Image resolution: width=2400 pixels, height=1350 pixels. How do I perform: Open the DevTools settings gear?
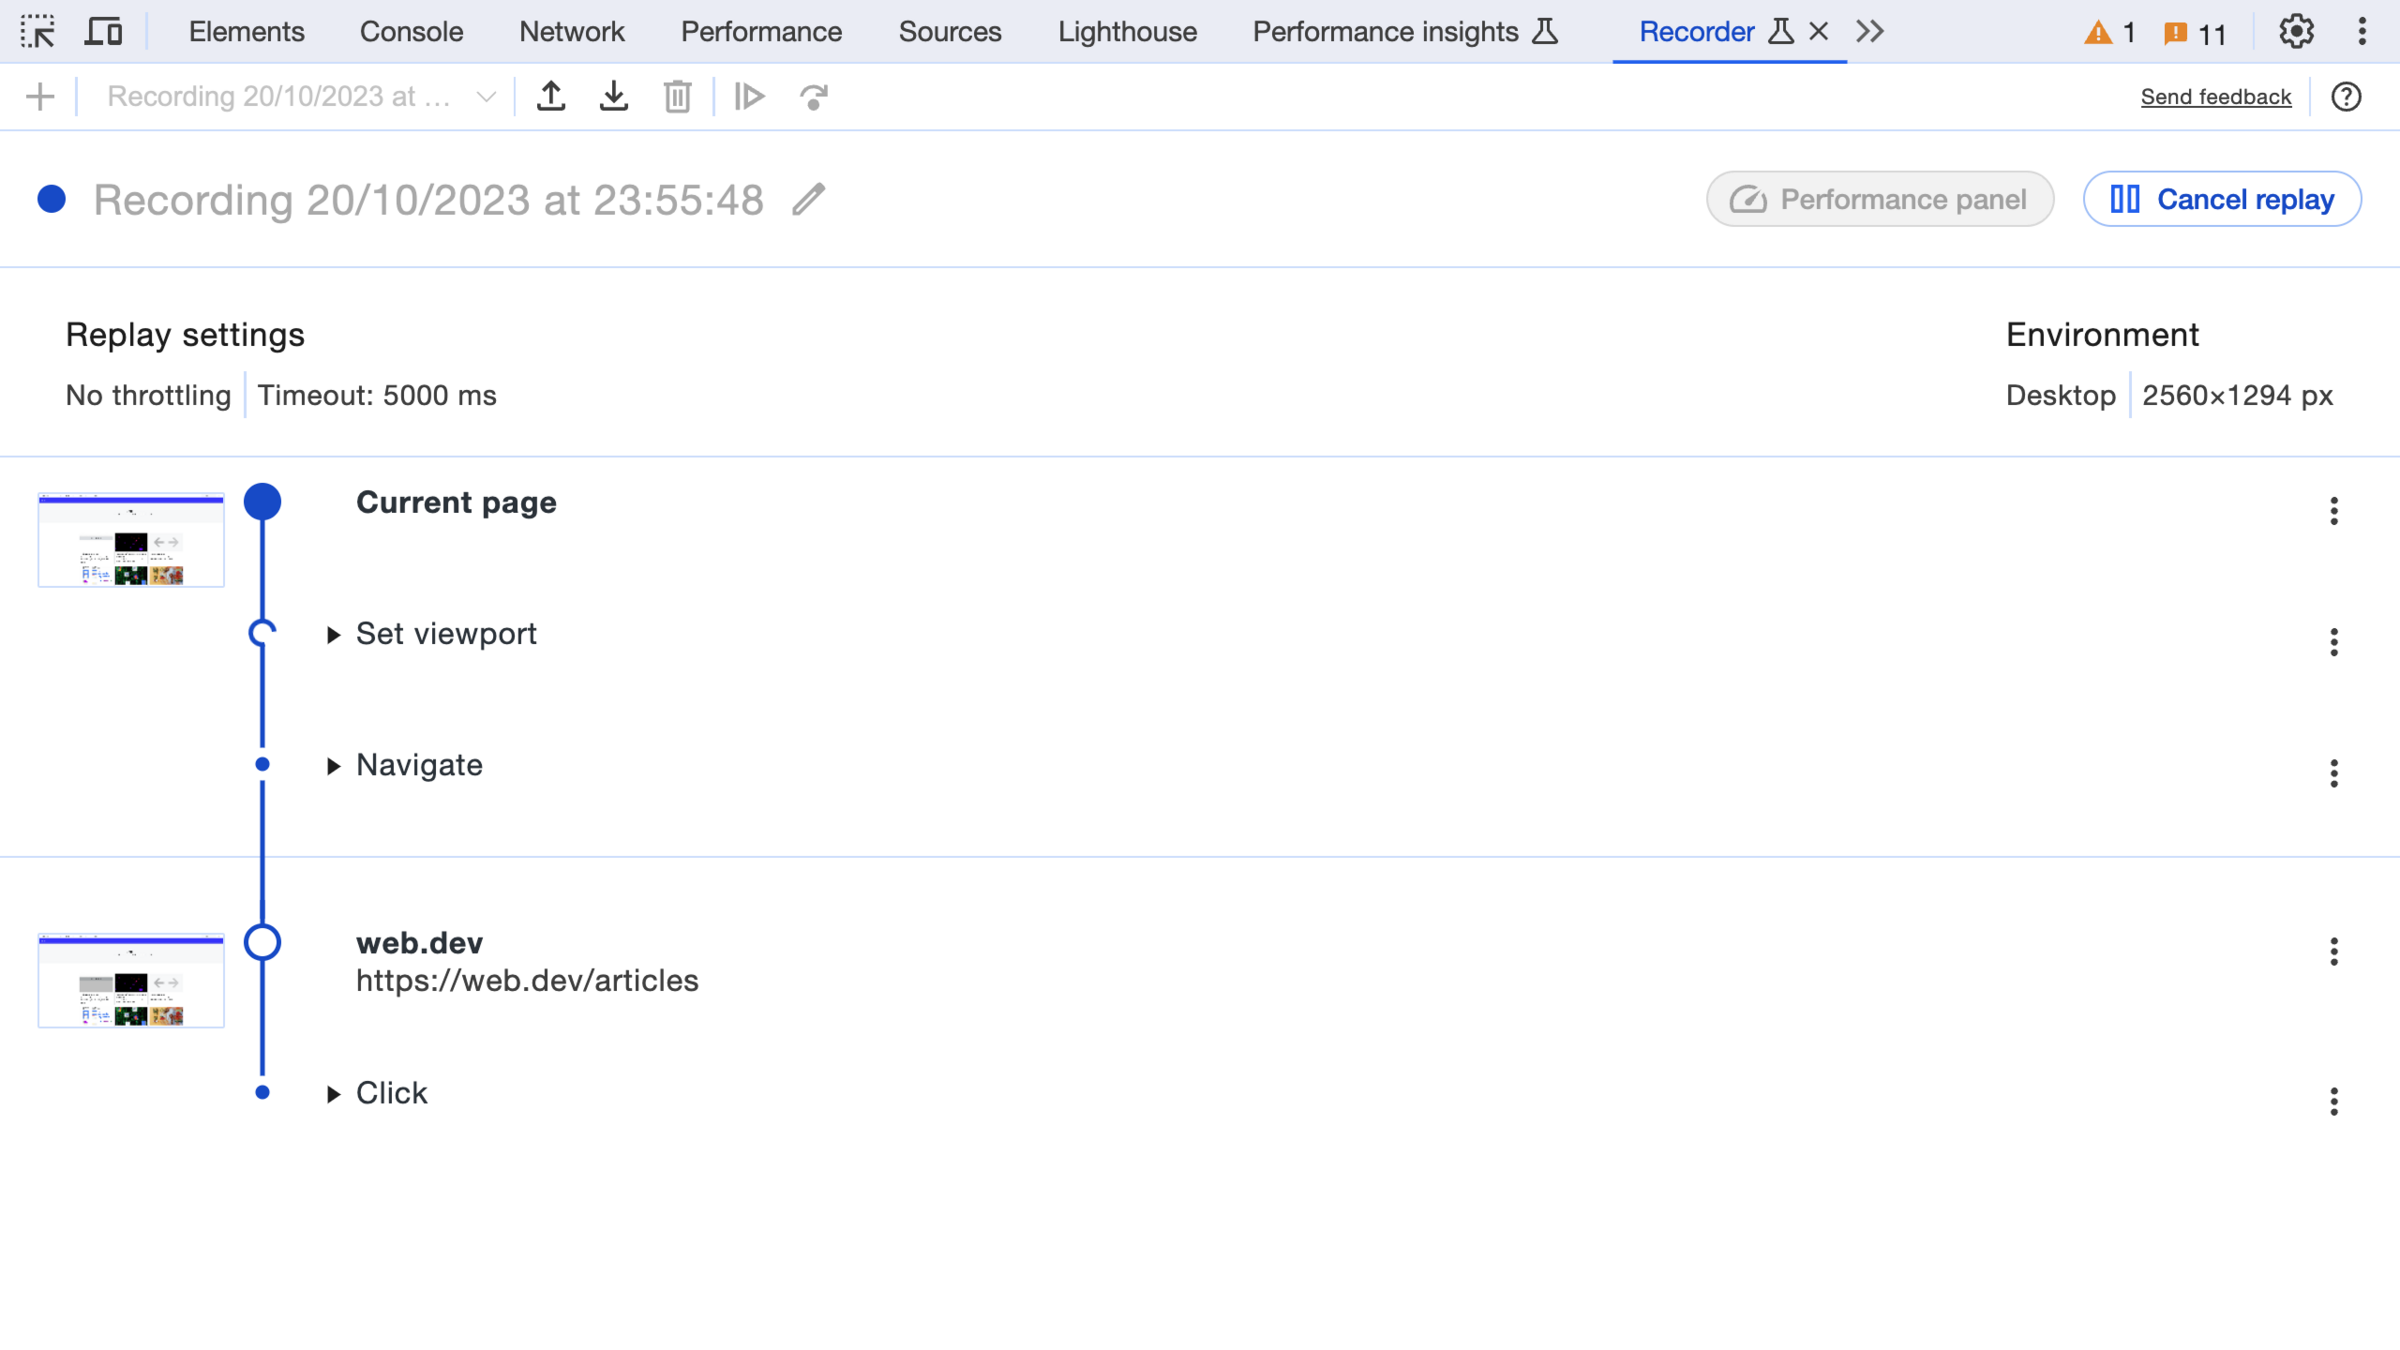coord(2296,32)
